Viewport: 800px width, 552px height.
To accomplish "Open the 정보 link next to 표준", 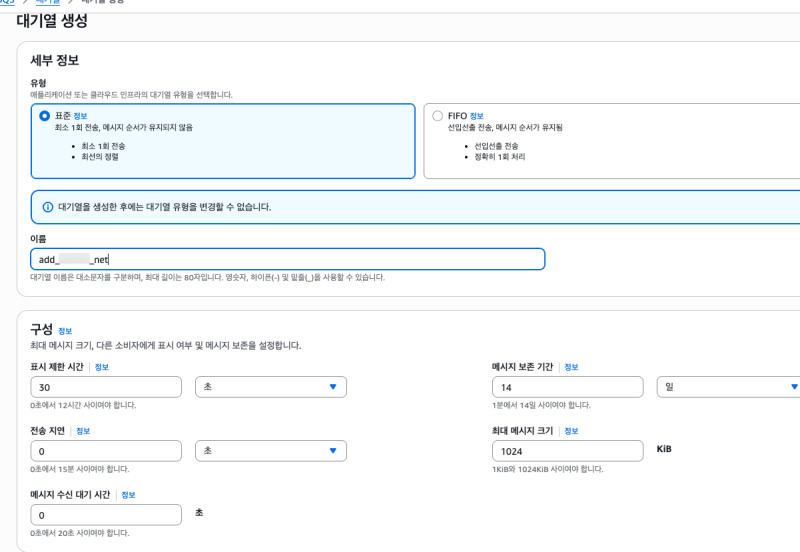I will (80, 116).
